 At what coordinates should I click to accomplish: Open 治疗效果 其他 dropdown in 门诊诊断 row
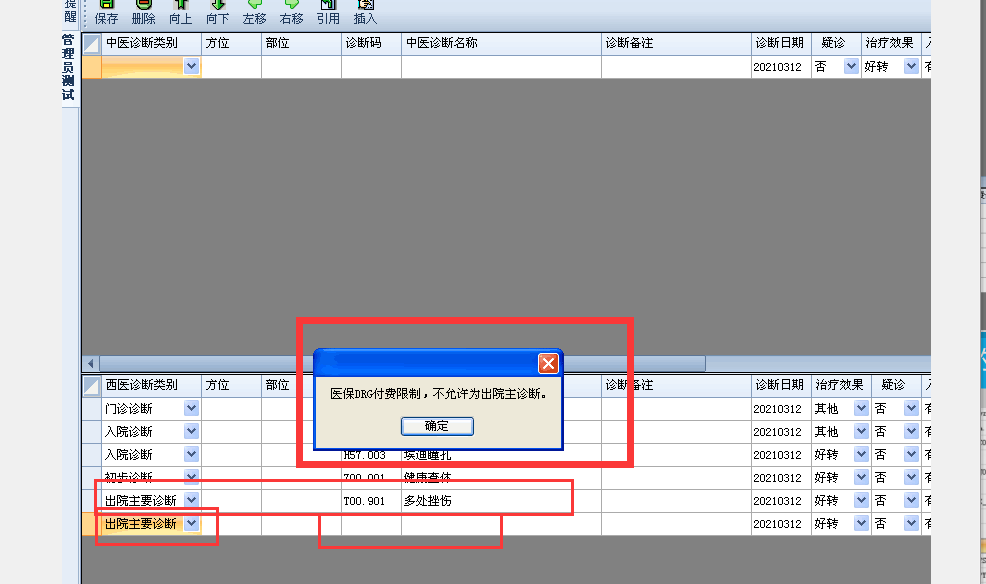[861, 408]
